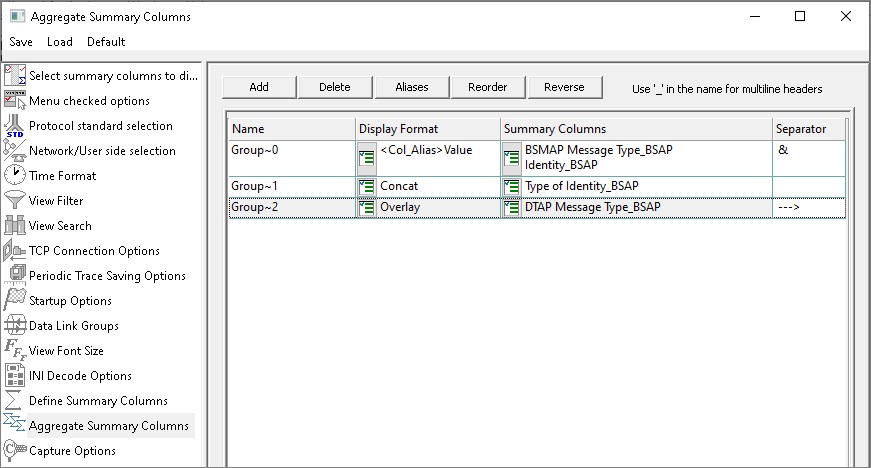This screenshot has height=468, width=871.
Task: Click the '<Col_Alias>Value' display format cell
Action: click(x=438, y=158)
